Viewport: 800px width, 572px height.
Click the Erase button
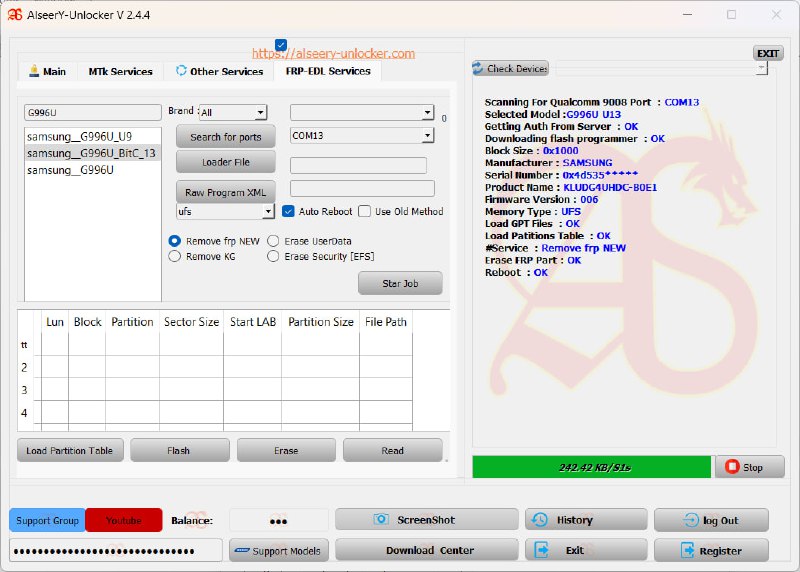pos(286,451)
